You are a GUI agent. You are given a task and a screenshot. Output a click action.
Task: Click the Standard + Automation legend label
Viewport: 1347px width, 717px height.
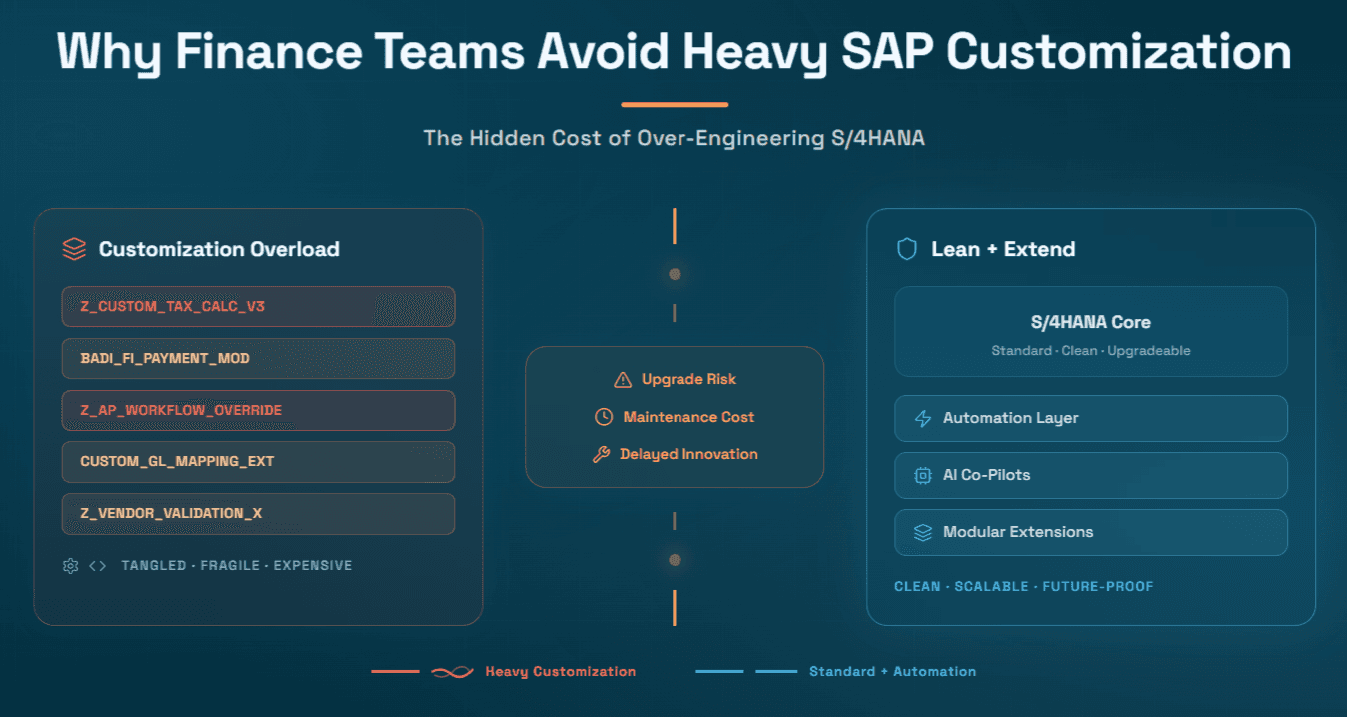[x=893, y=672]
